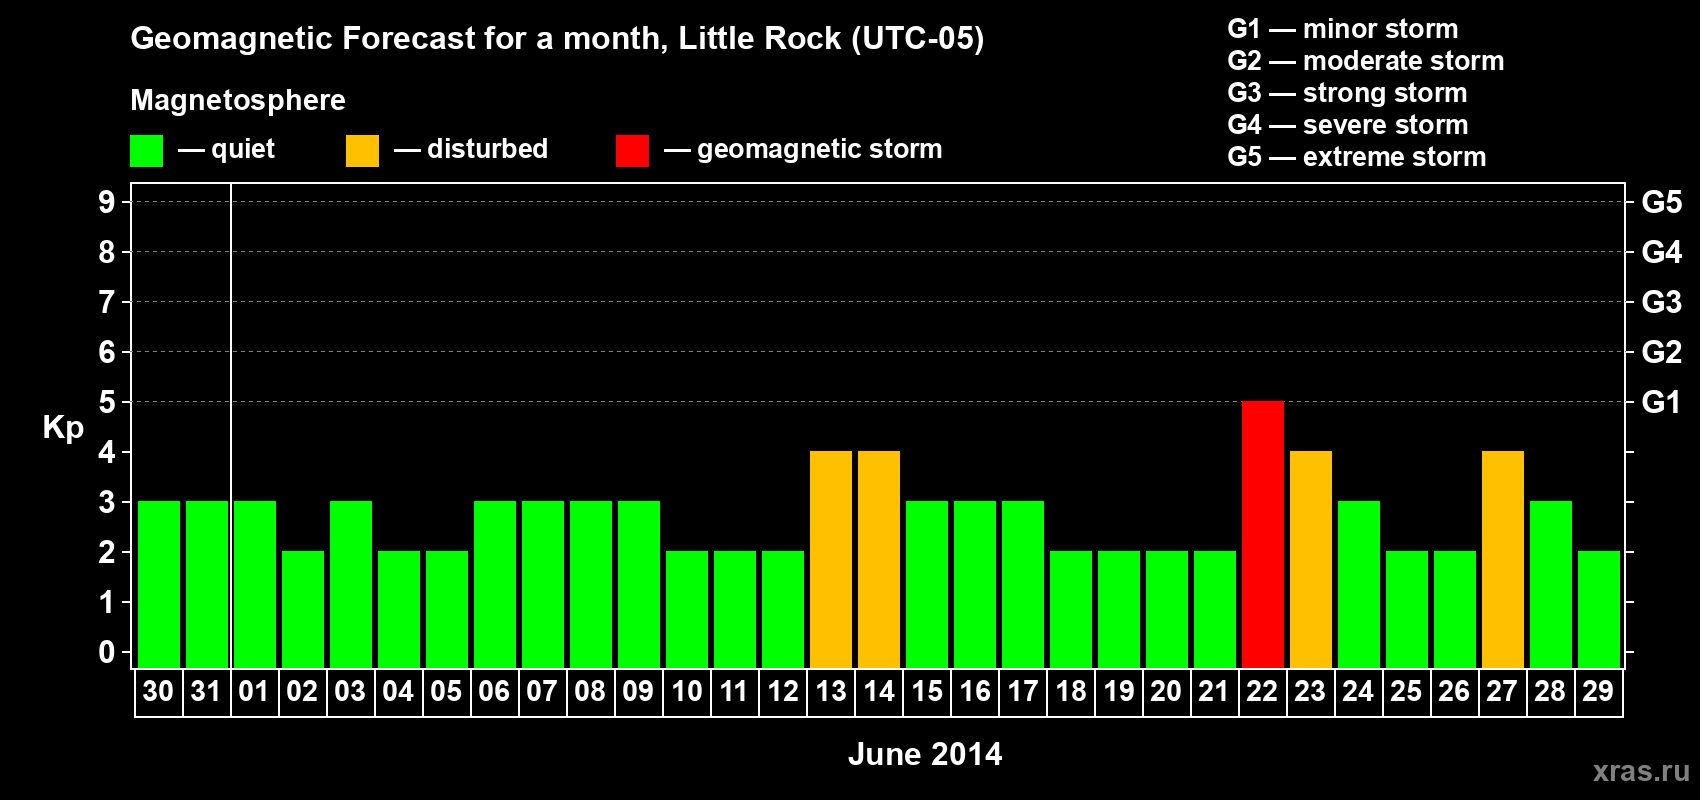
Task: Click the 'G2 — moderate storm' legend line
Action: point(1366,61)
